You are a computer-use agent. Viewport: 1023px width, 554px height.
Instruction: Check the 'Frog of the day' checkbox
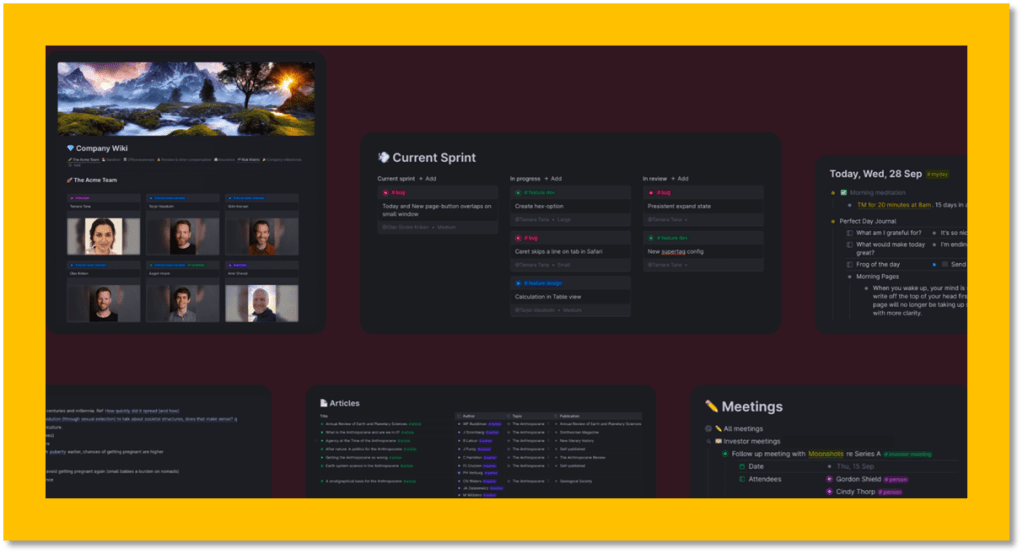tap(849, 264)
